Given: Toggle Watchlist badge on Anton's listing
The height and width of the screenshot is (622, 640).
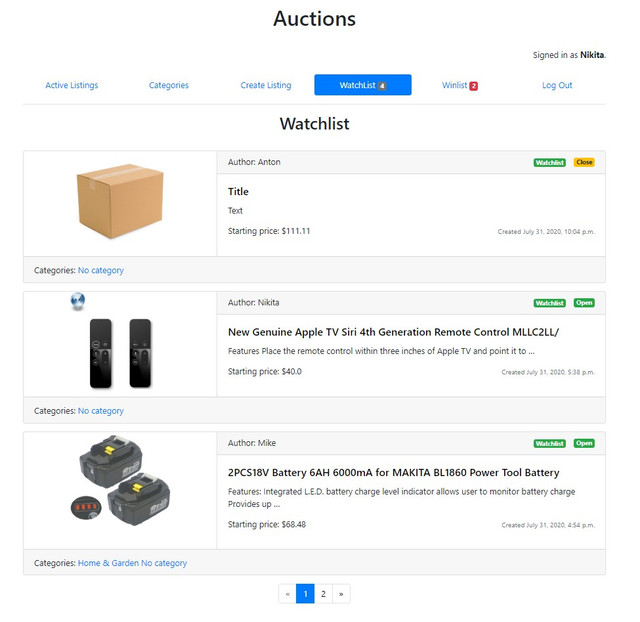Looking at the screenshot, I should click(549, 162).
